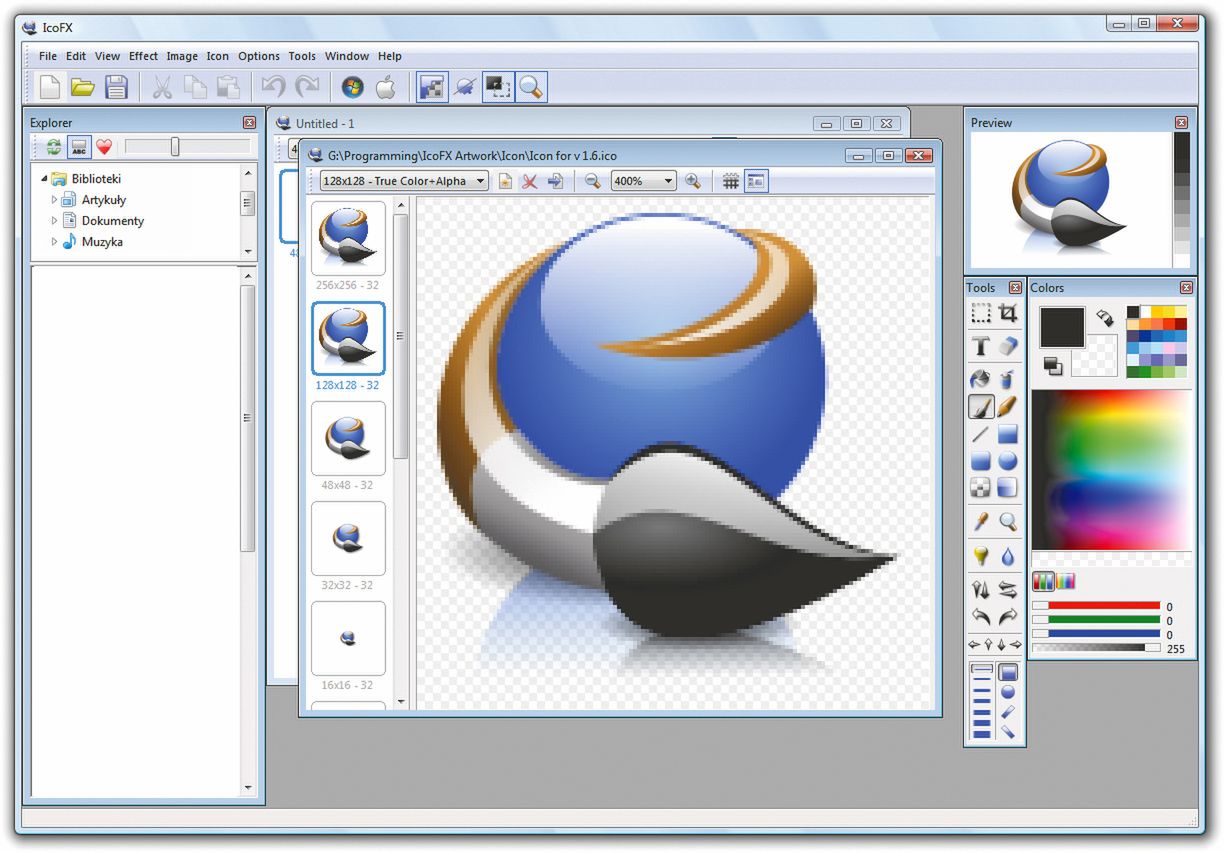This screenshot has width=1224, height=853.
Task: Select the Flood Fill bucket tool
Action: [981, 379]
